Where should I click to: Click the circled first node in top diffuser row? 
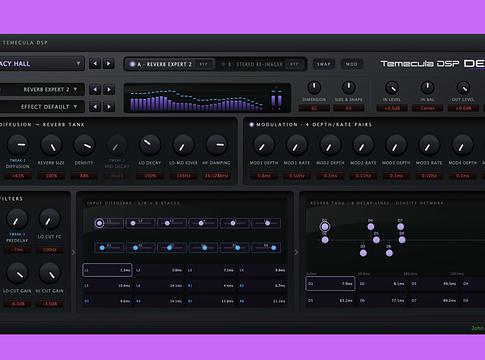(x=99, y=223)
